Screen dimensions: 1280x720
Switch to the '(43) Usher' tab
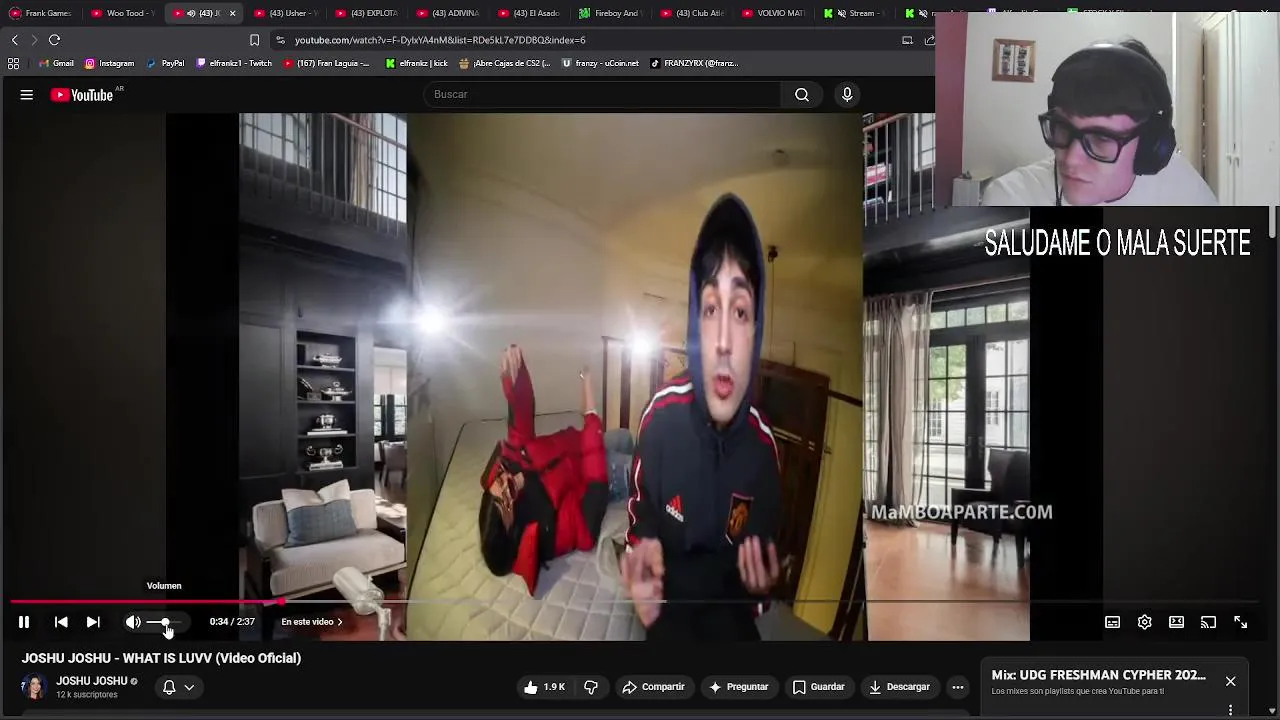[x=287, y=13]
